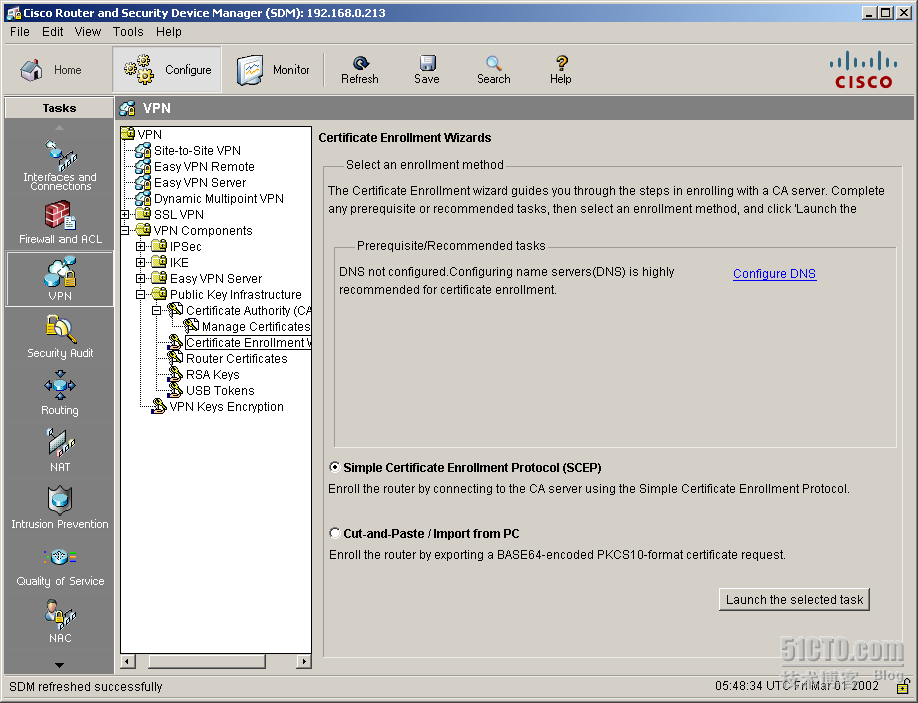The image size is (918, 703).
Task: Open the Firewall and ACL task
Action: (60, 222)
